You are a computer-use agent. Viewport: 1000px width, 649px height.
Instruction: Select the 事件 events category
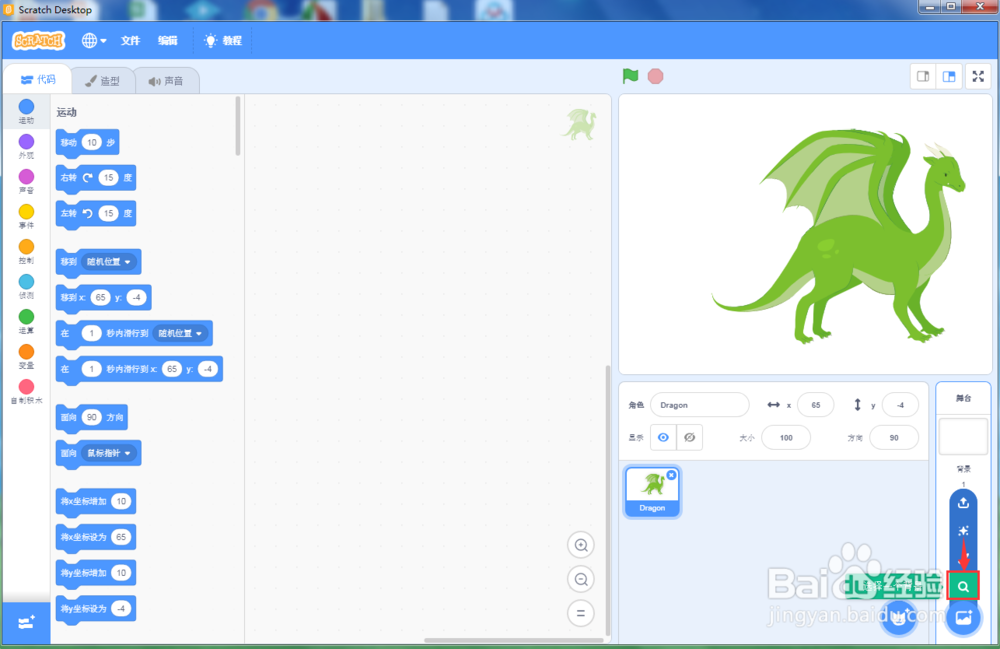point(26,216)
